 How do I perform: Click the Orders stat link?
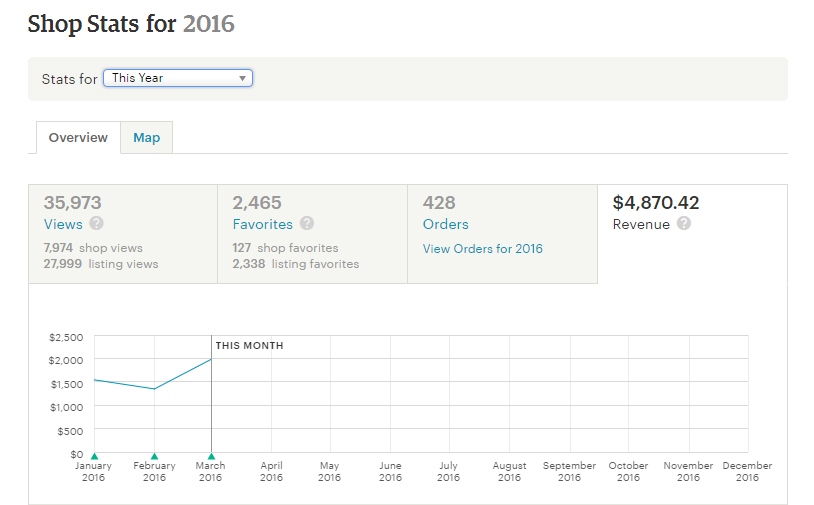(445, 224)
